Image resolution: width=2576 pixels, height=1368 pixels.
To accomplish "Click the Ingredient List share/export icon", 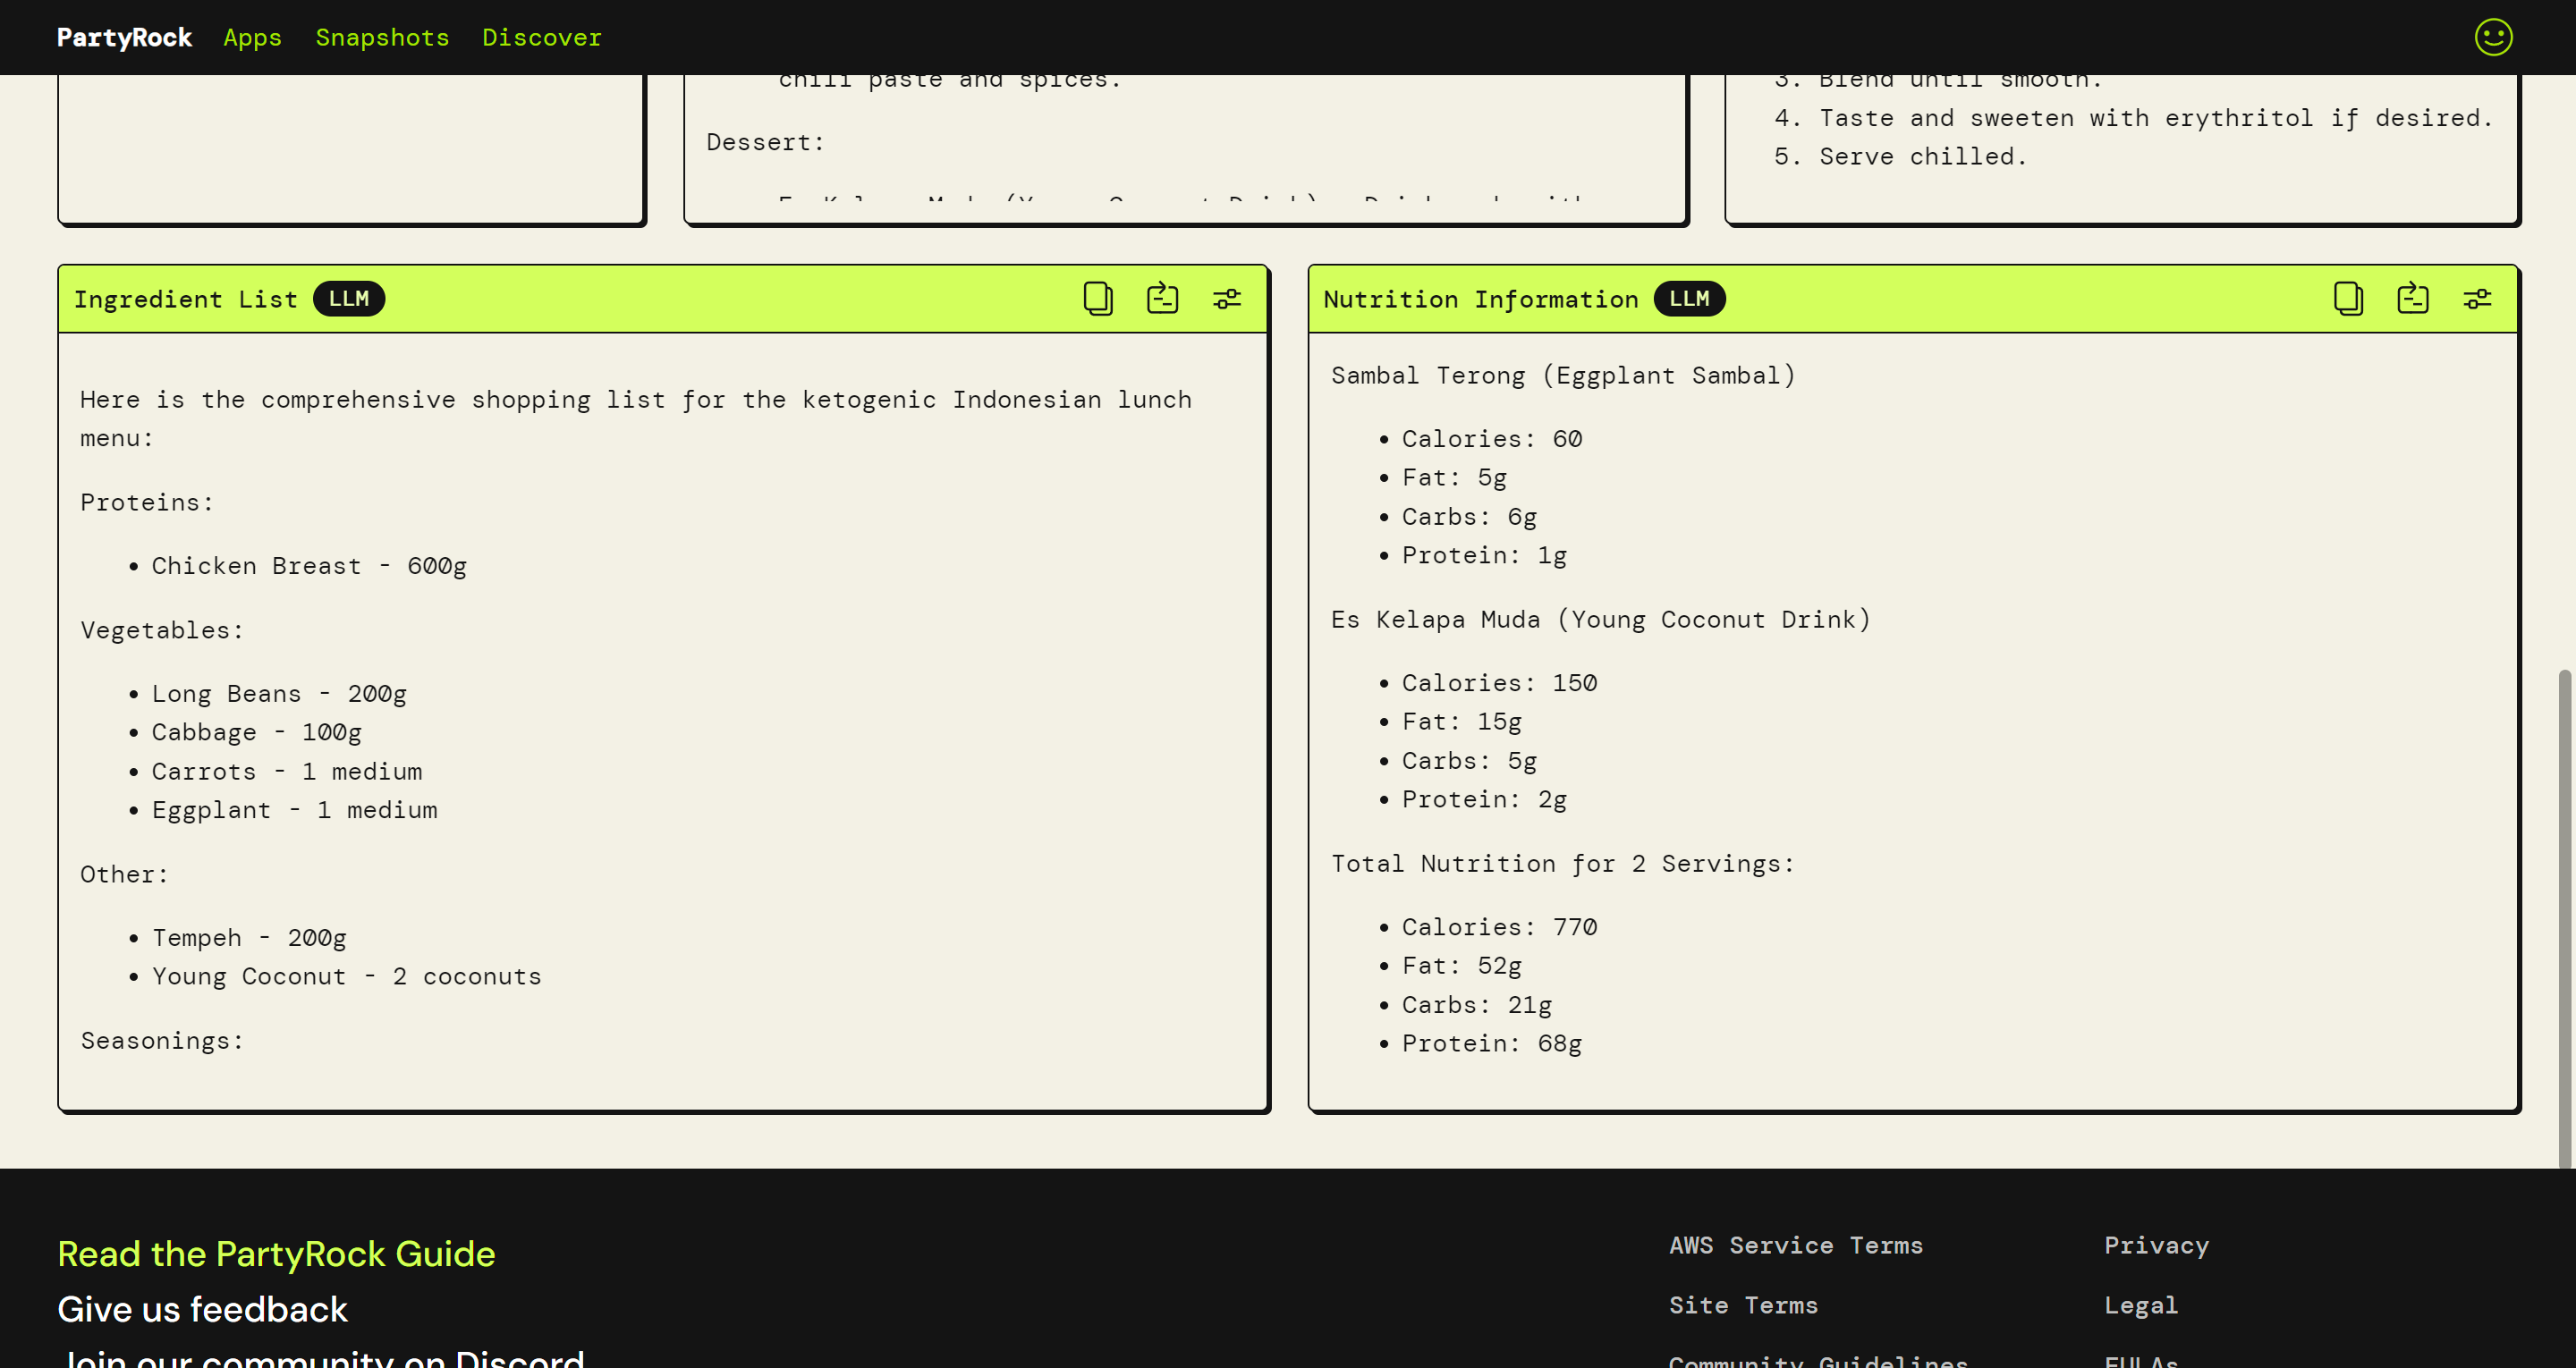I will pos(1162,298).
